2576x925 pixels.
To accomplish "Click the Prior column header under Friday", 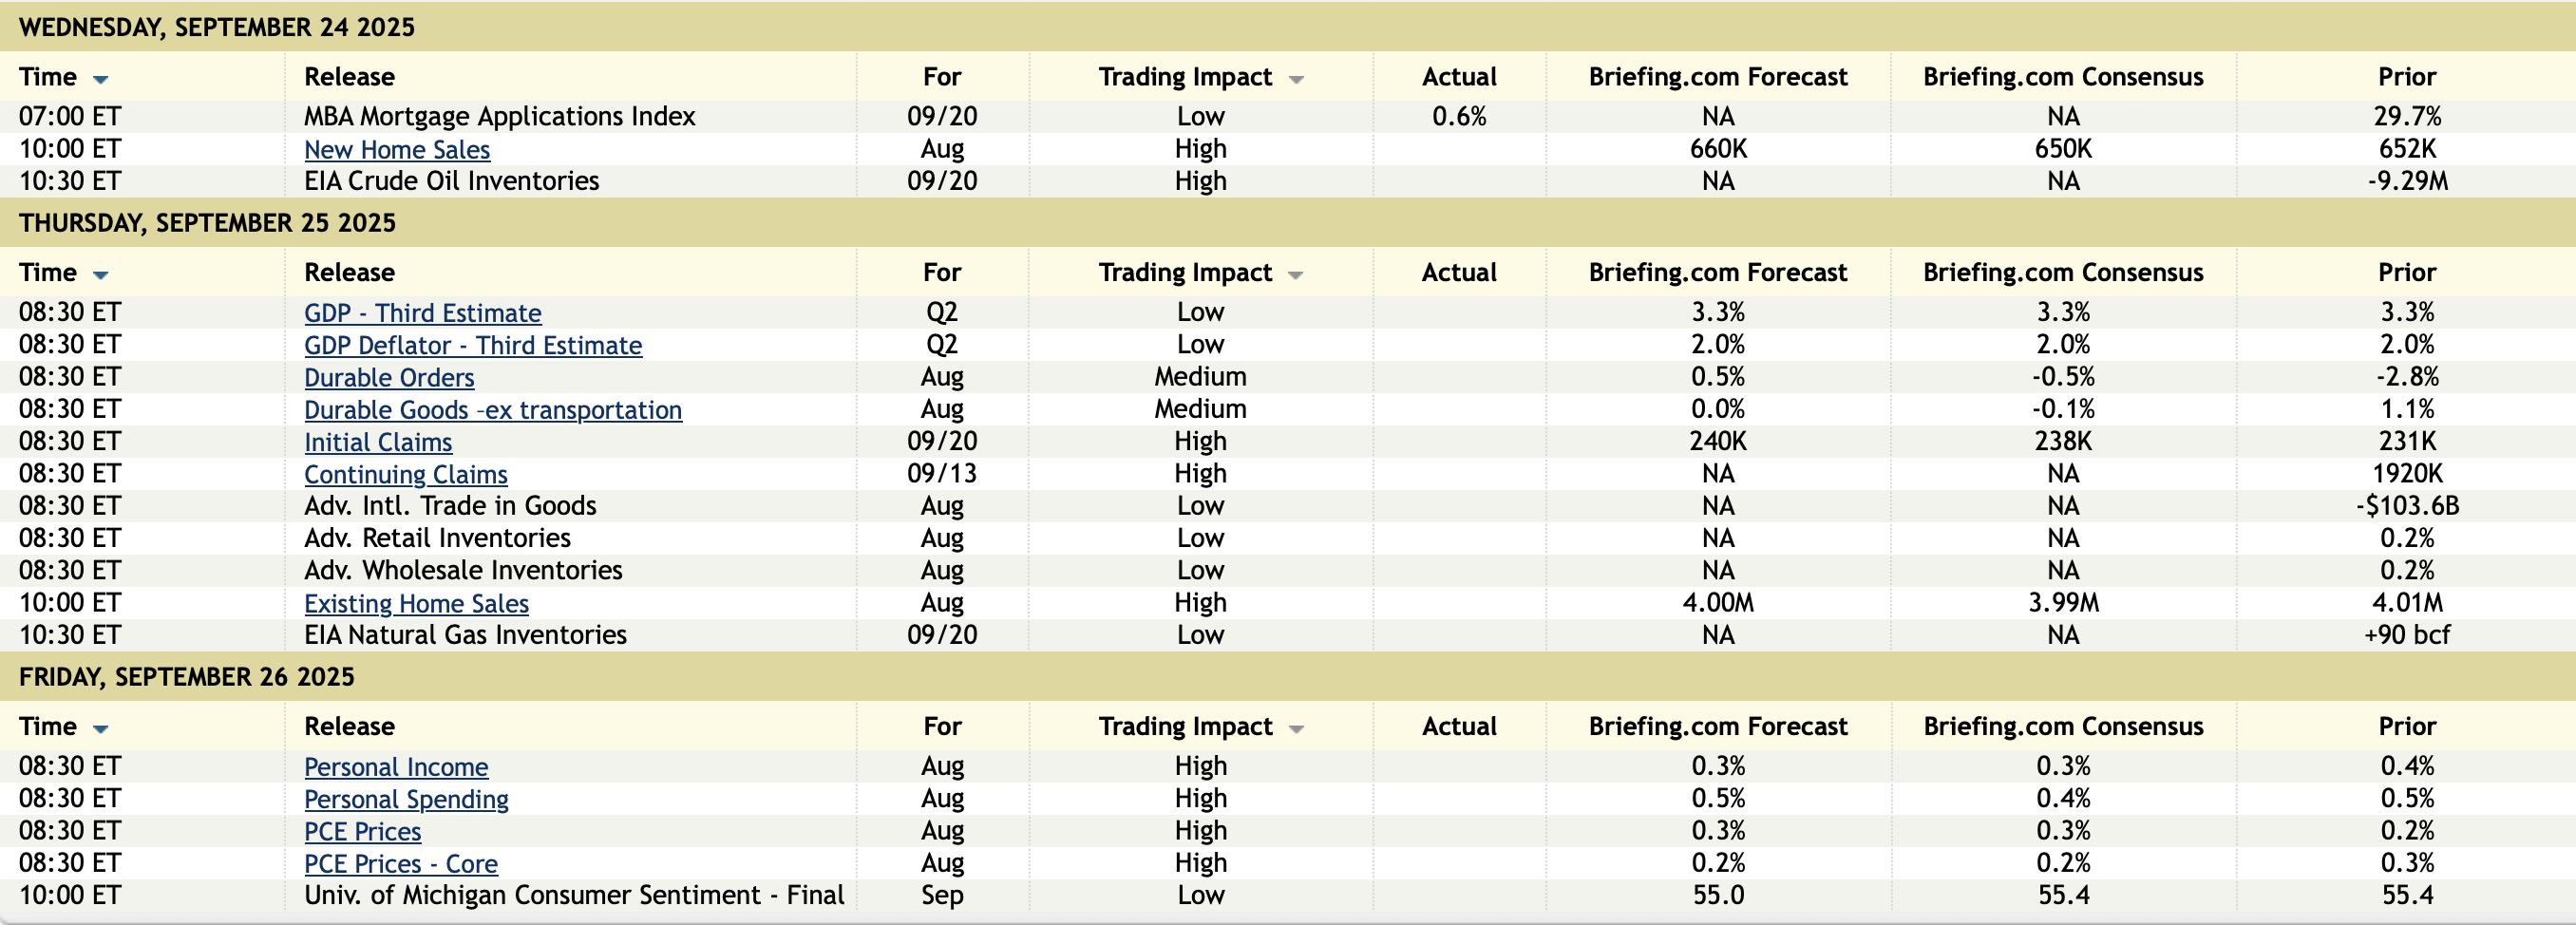I will tap(2406, 727).
